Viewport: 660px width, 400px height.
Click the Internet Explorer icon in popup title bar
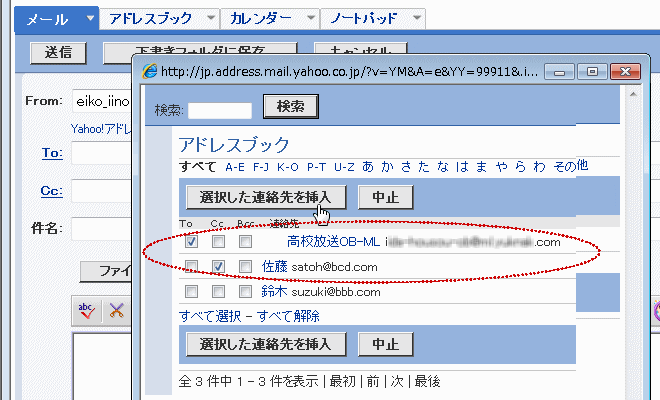coord(151,72)
